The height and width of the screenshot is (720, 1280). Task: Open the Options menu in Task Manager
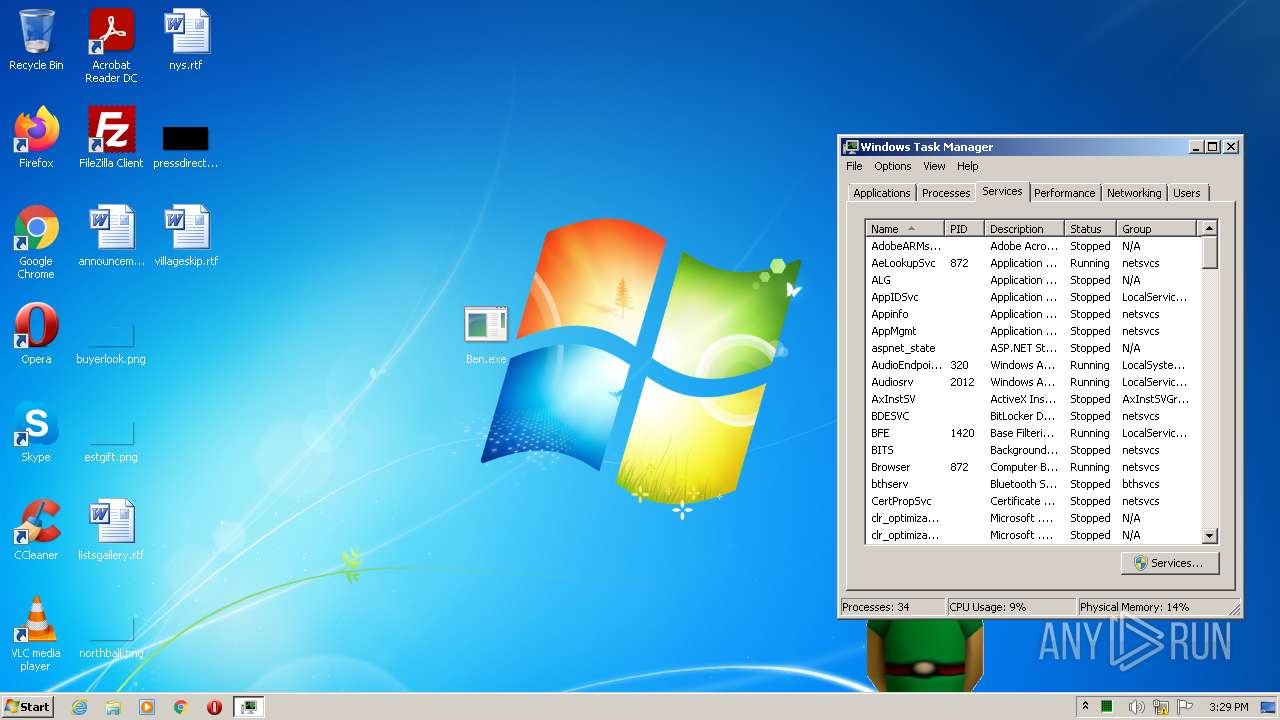[x=892, y=166]
